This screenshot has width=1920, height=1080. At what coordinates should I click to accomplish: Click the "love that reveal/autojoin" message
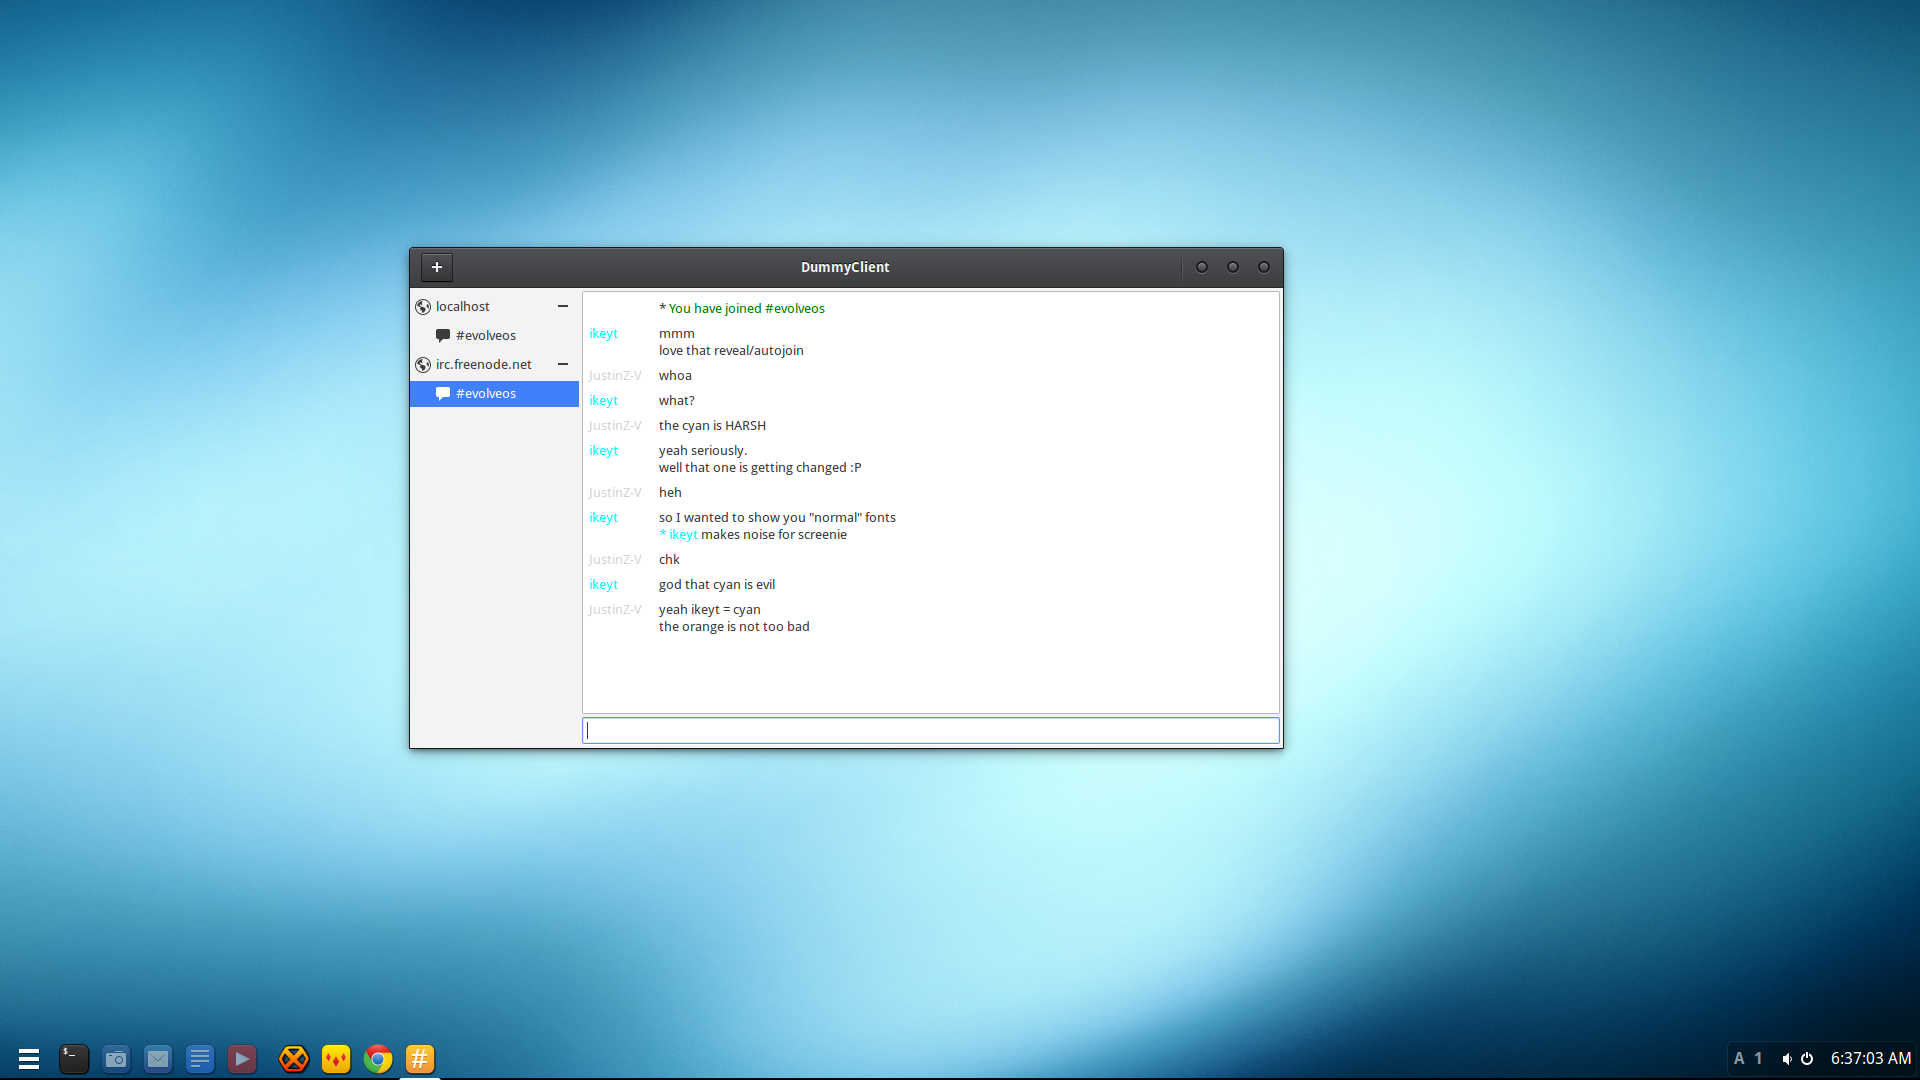[731, 350]
